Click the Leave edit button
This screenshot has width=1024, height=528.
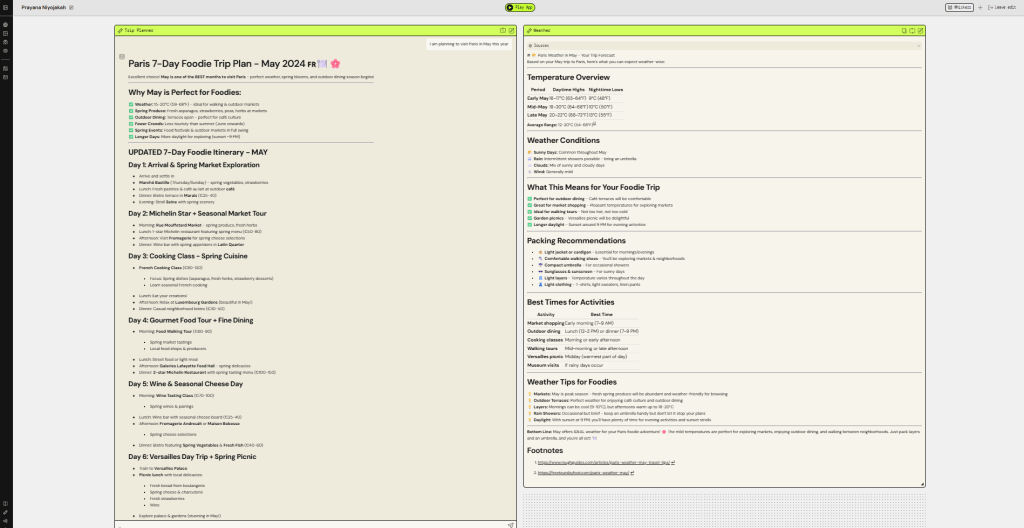click(x=1004, y=7)
